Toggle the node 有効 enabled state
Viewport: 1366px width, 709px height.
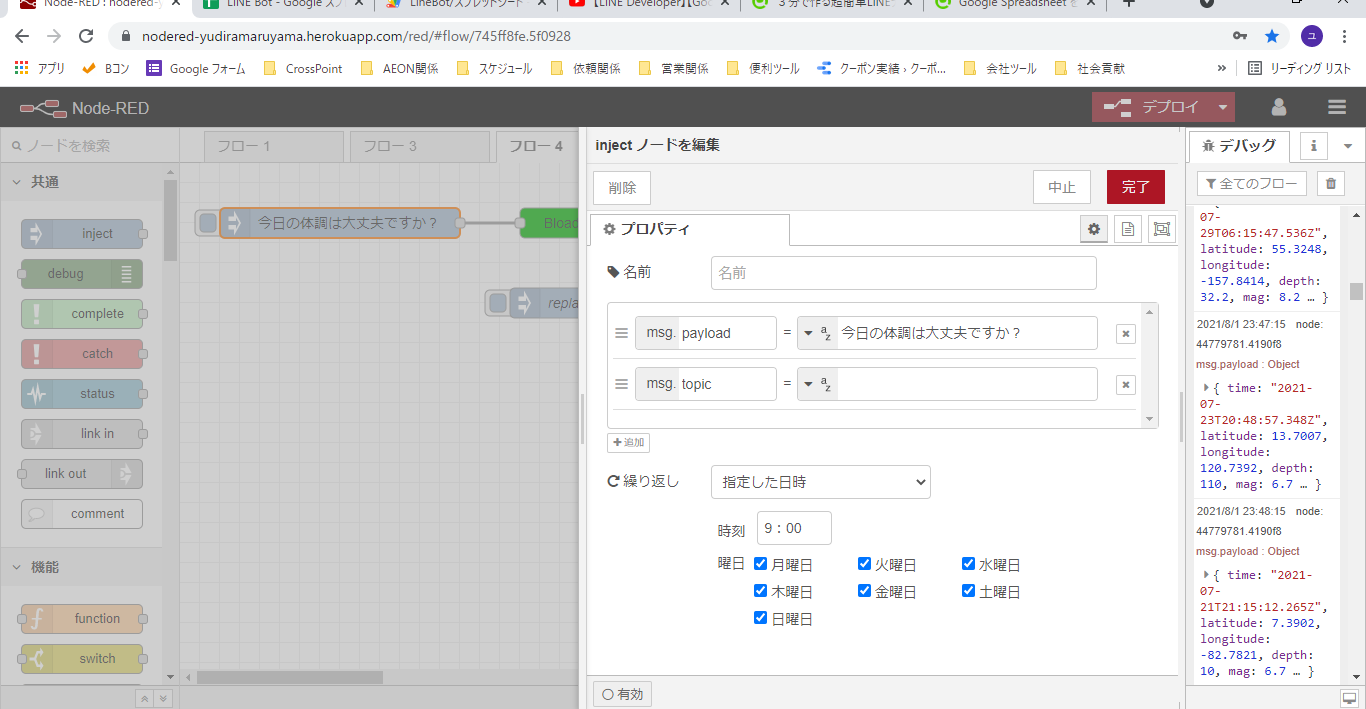pyautogui.click(x=622, y=694)
